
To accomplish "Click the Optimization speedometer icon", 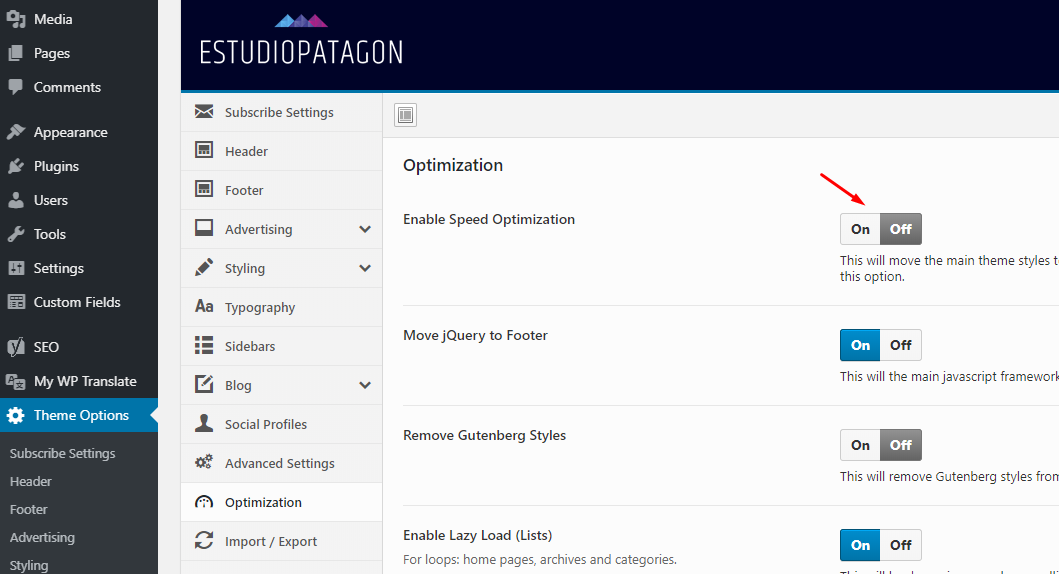I will 204,502.
